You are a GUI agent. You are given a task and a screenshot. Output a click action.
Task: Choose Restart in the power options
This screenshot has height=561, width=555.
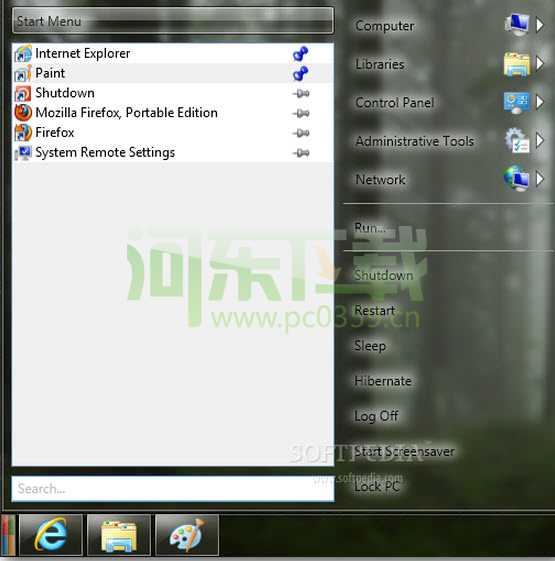point(375,311)
